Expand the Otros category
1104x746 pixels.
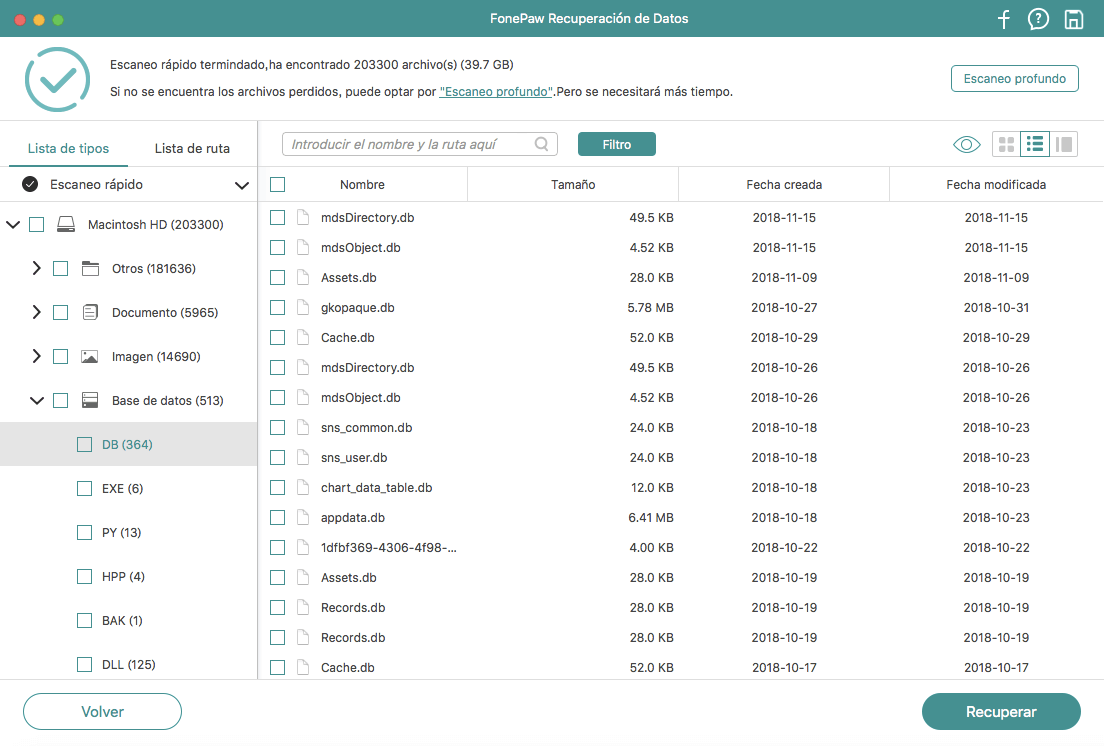37,268
